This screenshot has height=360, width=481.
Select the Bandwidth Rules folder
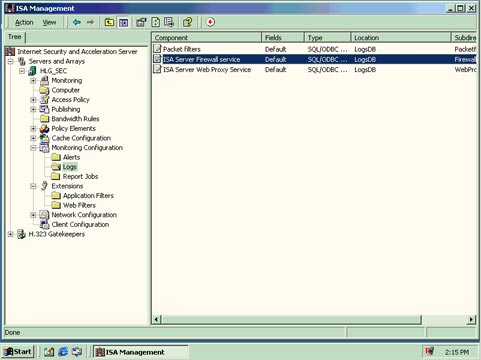(x=70, y=119)
